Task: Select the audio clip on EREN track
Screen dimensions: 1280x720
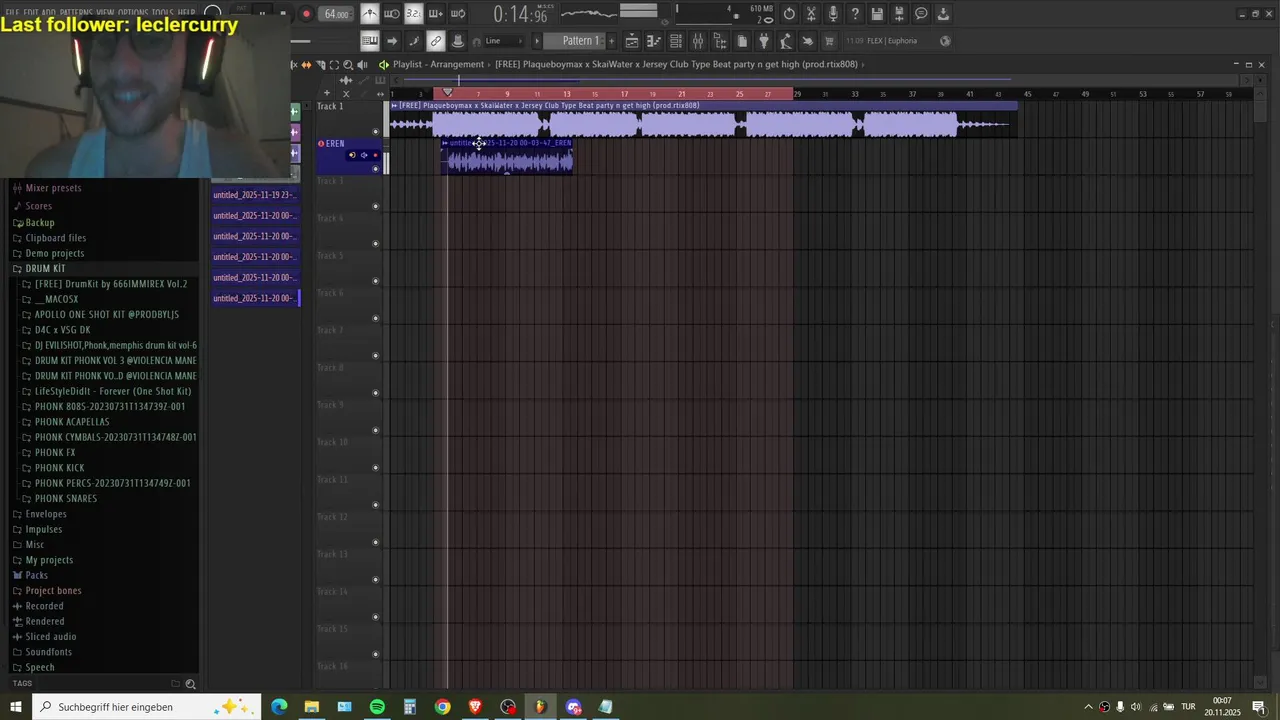Action: click(x=508, y=157)
